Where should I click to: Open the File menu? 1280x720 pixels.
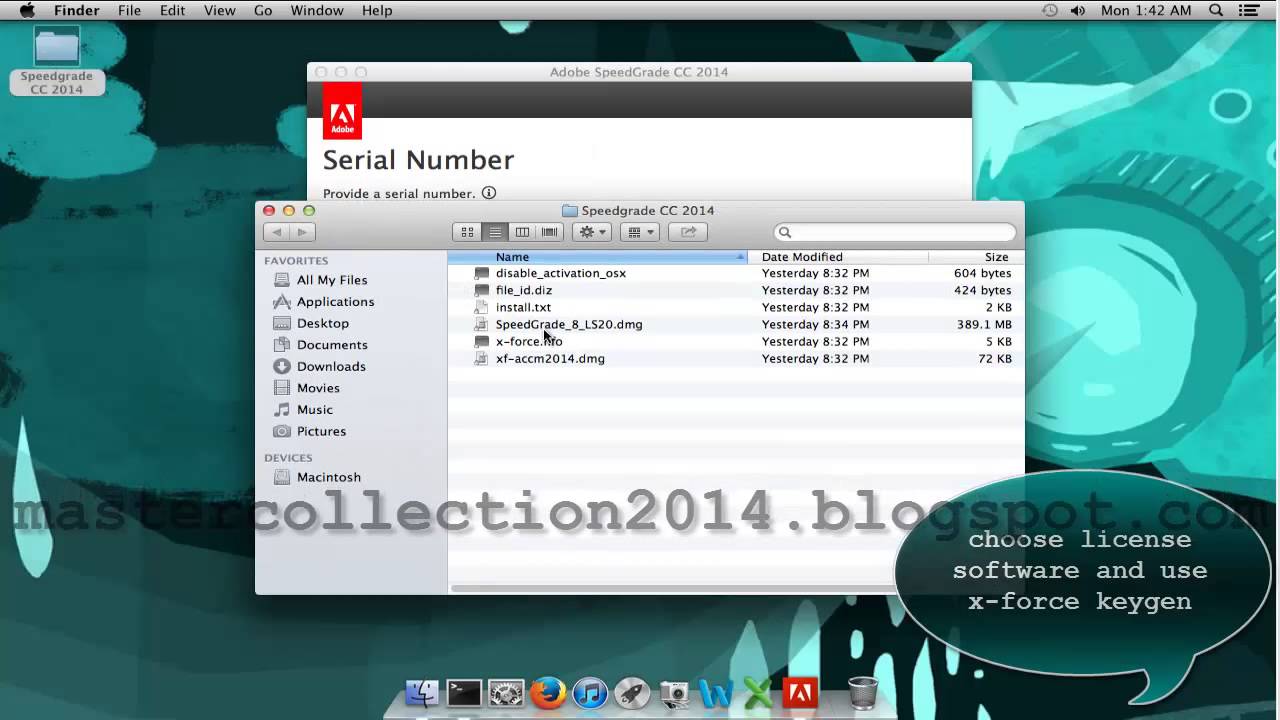click(129, 10)
